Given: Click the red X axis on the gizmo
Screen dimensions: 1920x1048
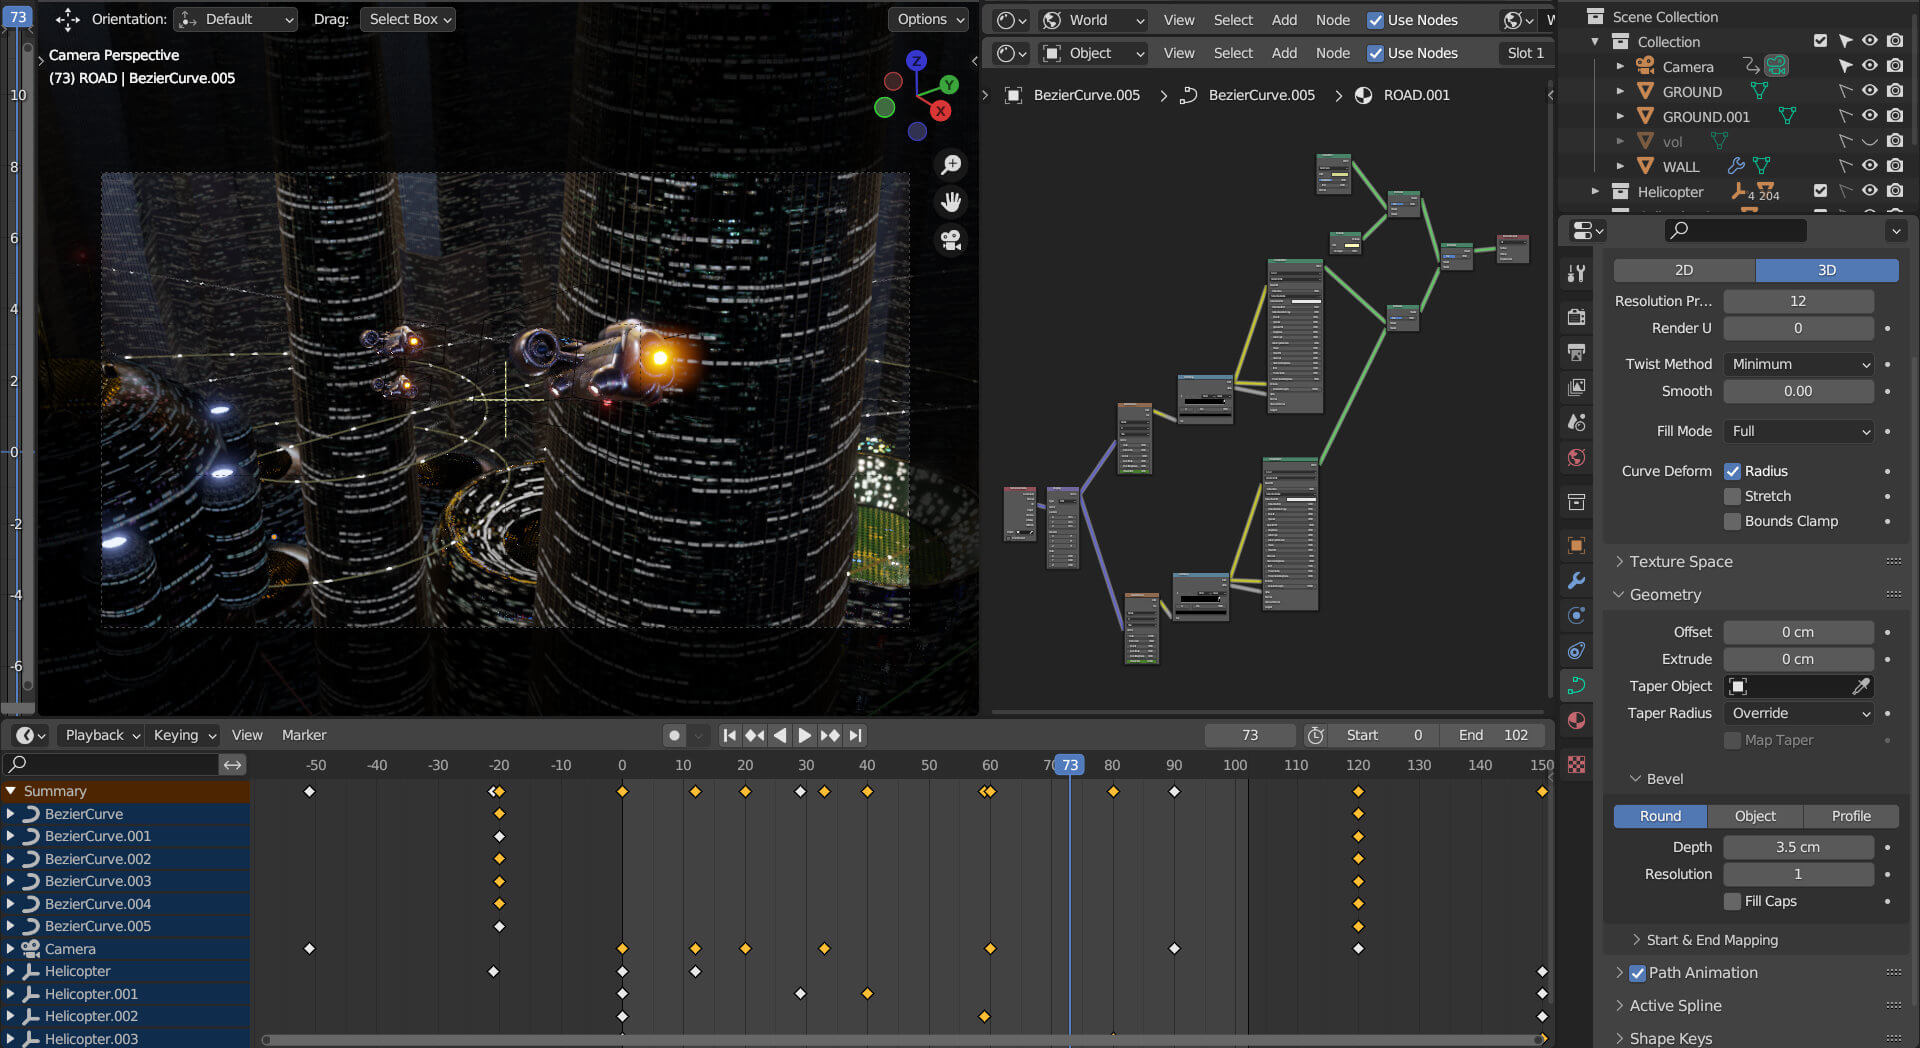Looking at the screenshot, I should click(x=941, y=111).
